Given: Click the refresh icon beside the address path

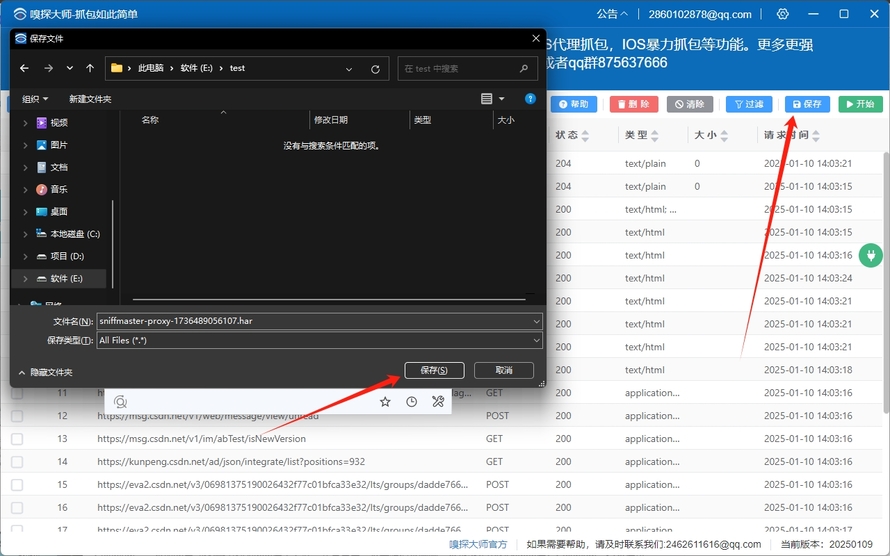Looking at the screenshot, I should coord(375,69).
